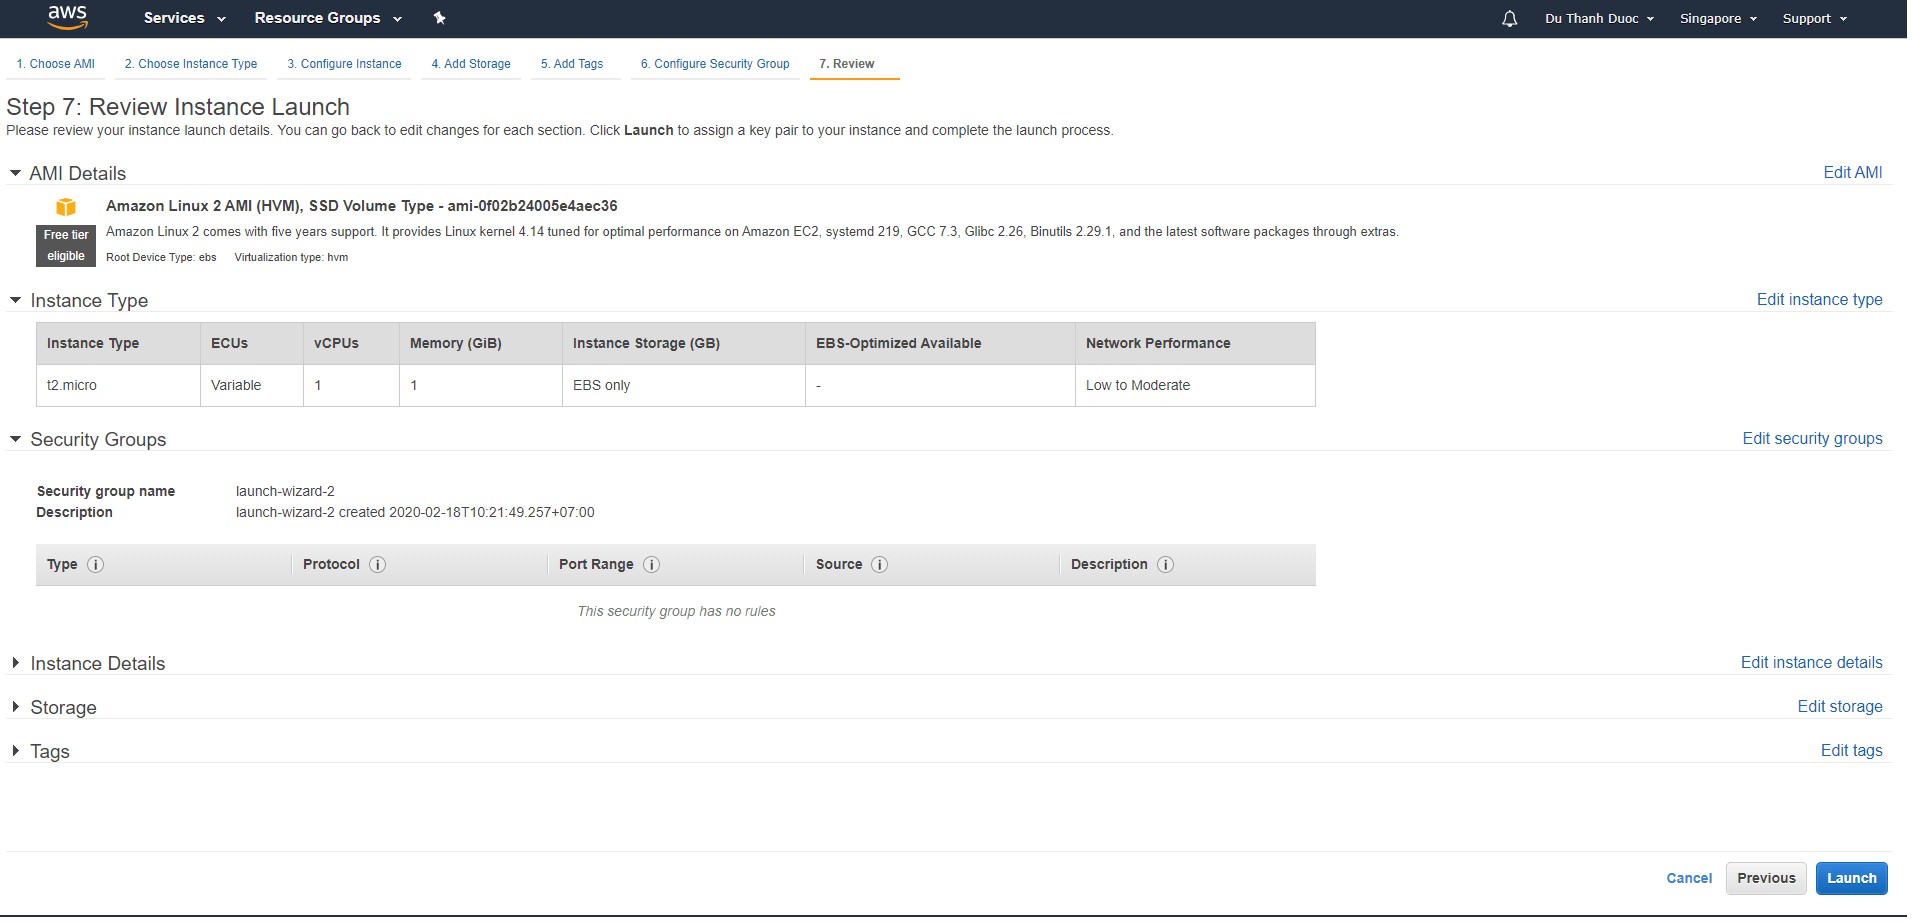Click info icon next to Source column

(880, 565)
